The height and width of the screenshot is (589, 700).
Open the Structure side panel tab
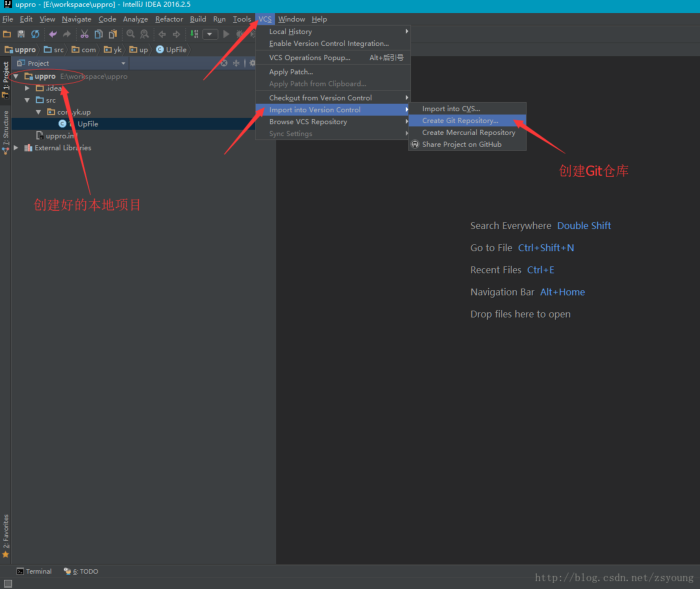point(5,125)
